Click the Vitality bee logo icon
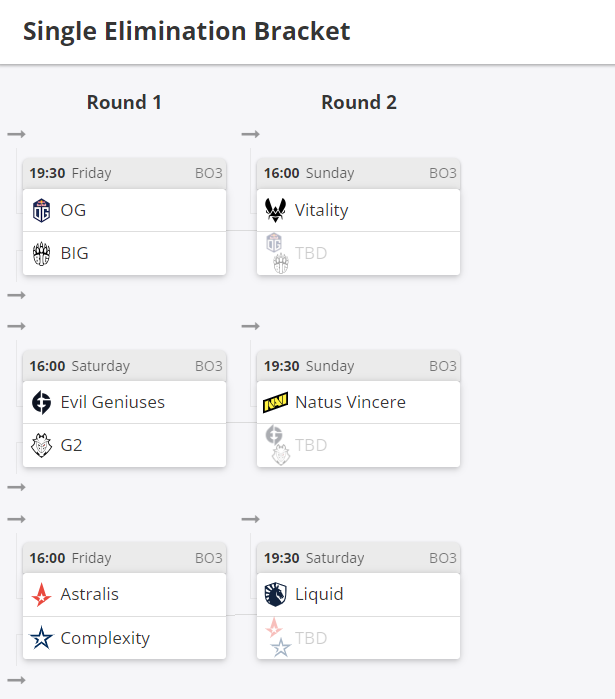 point(275,210)
